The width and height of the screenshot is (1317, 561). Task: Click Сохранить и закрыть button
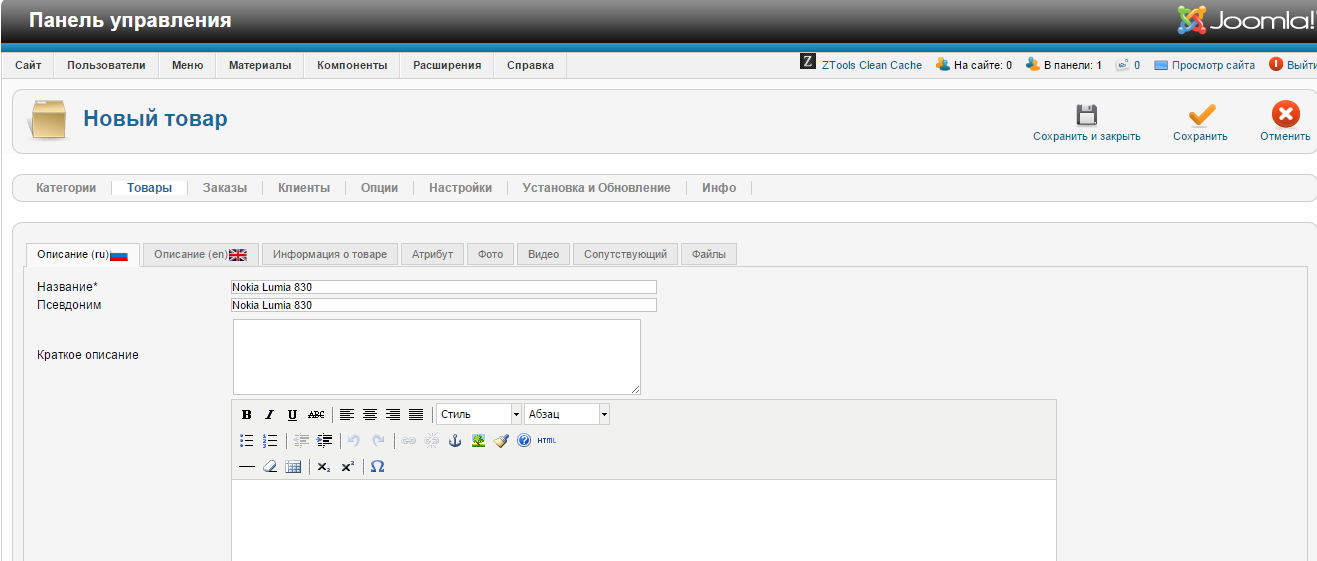tap(1086, 122)
